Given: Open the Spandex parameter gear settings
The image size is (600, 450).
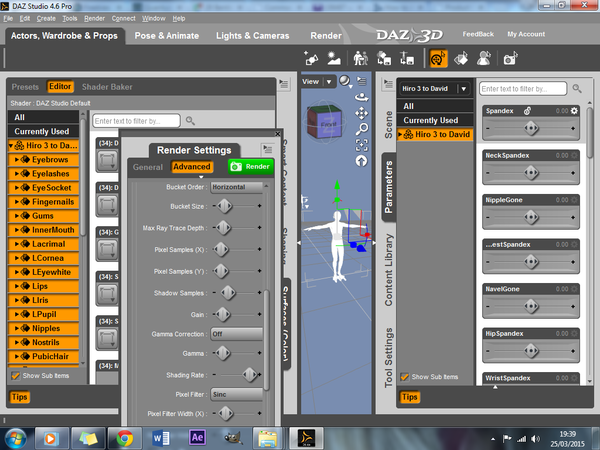Looking at the screenshot, I should tap(574, 111).
